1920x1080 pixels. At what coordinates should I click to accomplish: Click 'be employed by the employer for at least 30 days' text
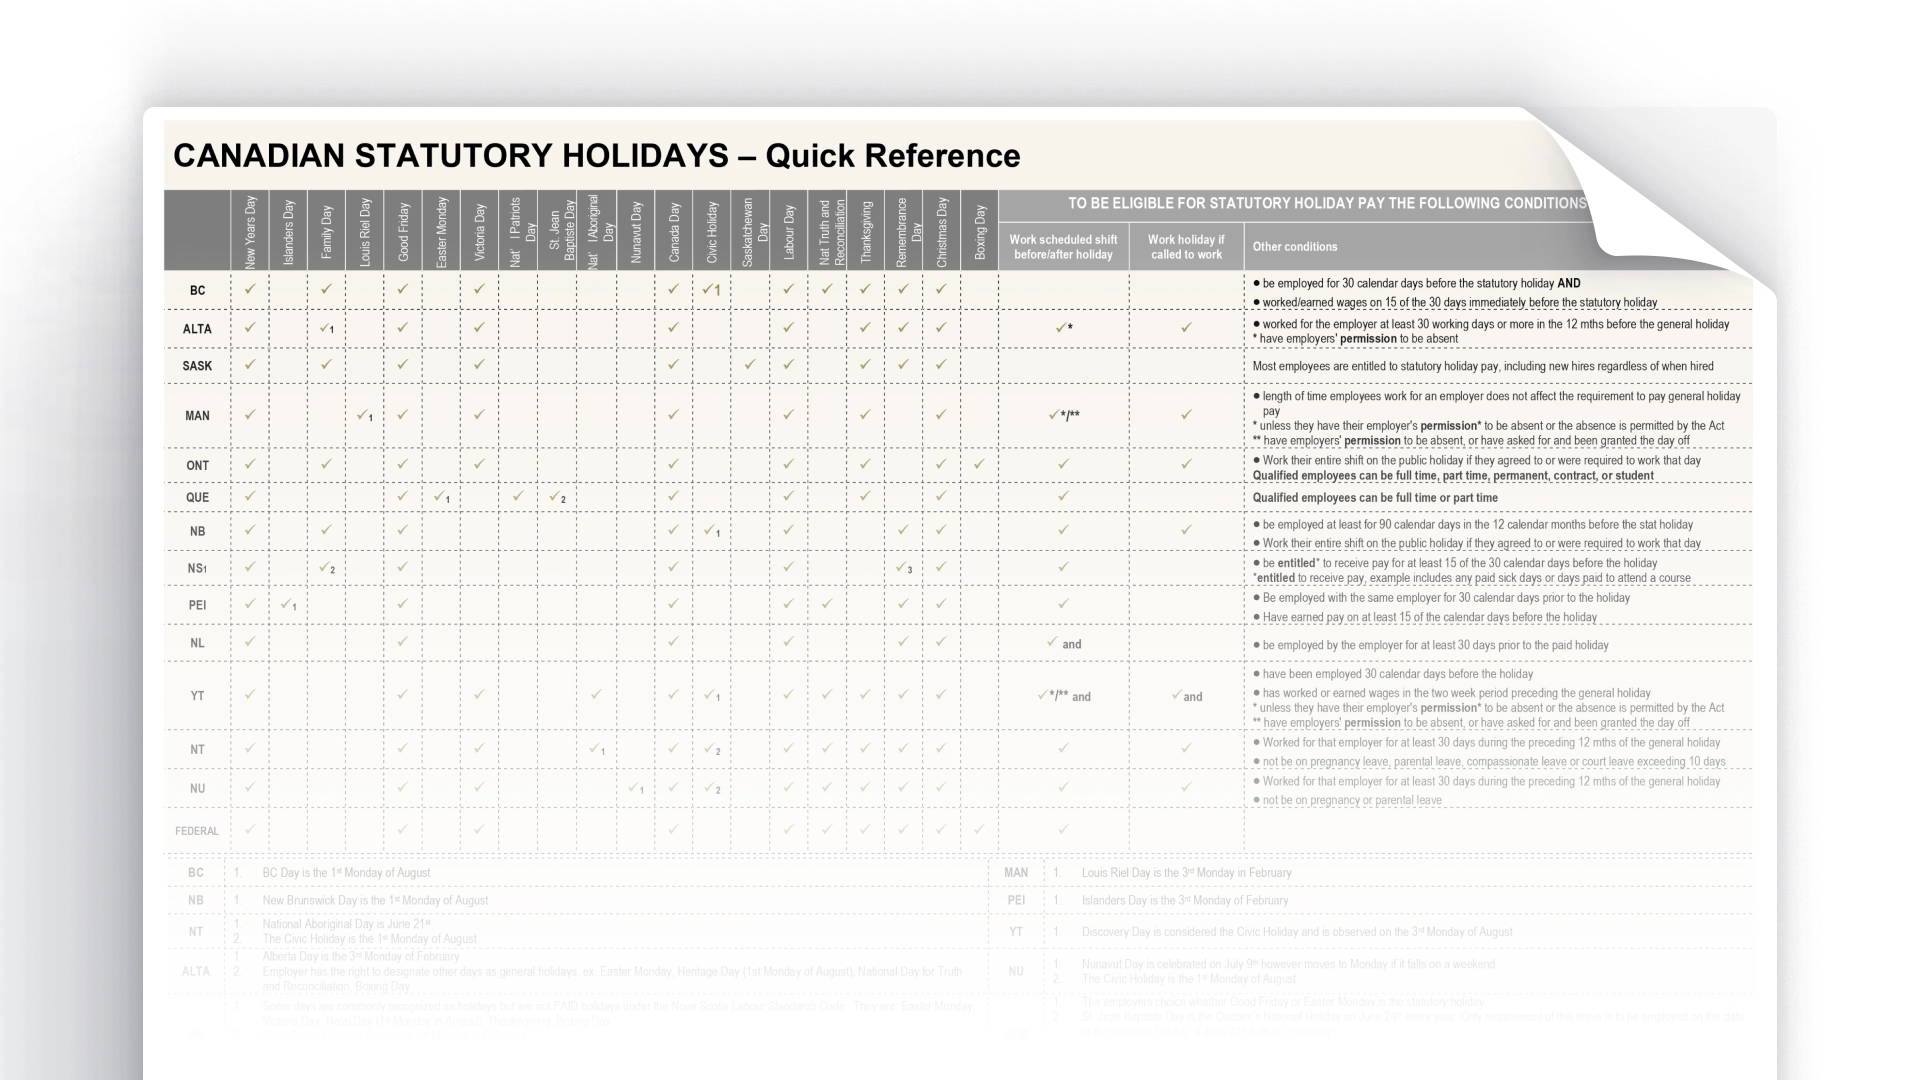tap(1431, 646)
